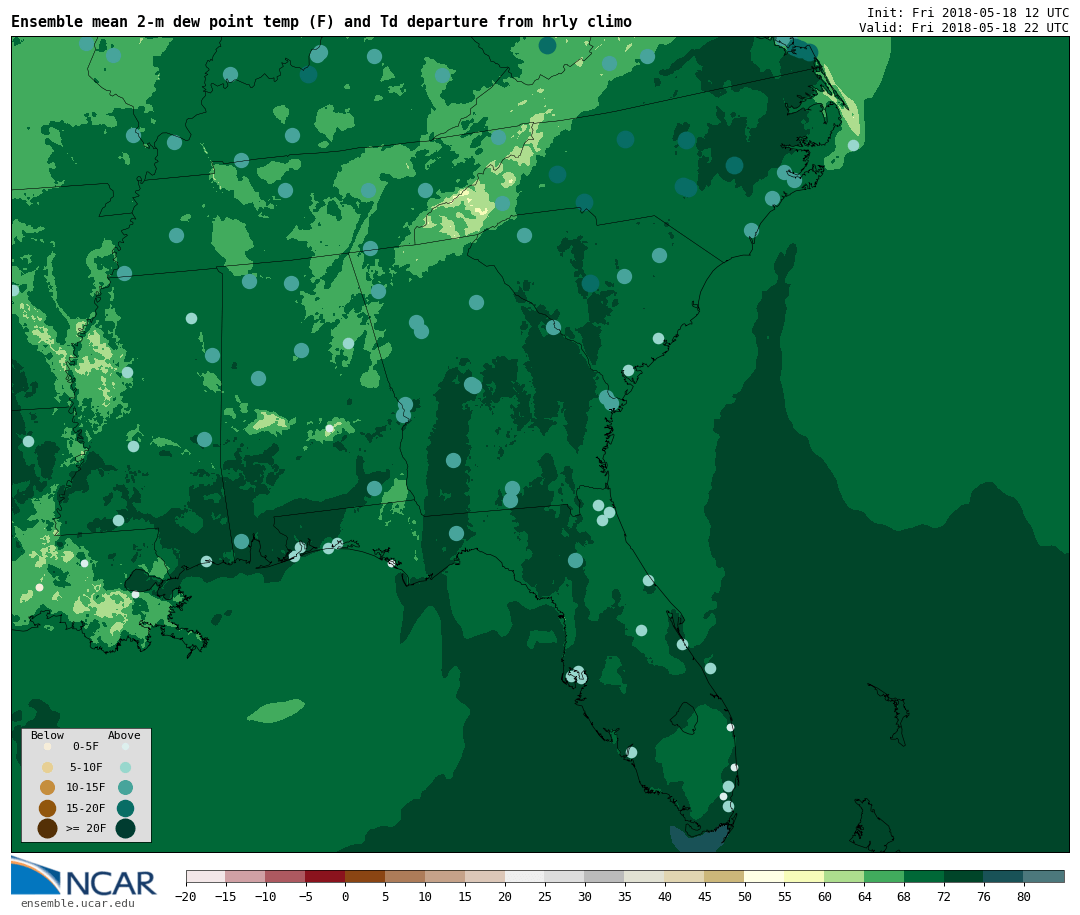1080x915 pixels.
Task: Select the Init time text
Action: pos(968,12)
